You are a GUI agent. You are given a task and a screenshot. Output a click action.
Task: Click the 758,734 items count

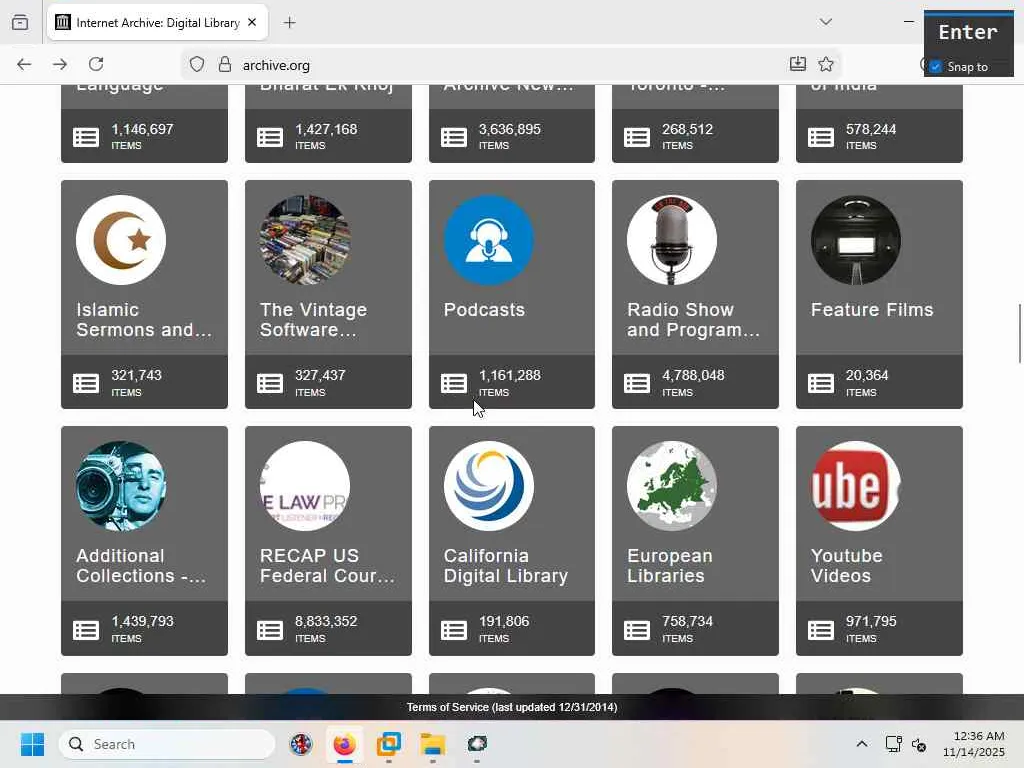[x=687, y=621]
